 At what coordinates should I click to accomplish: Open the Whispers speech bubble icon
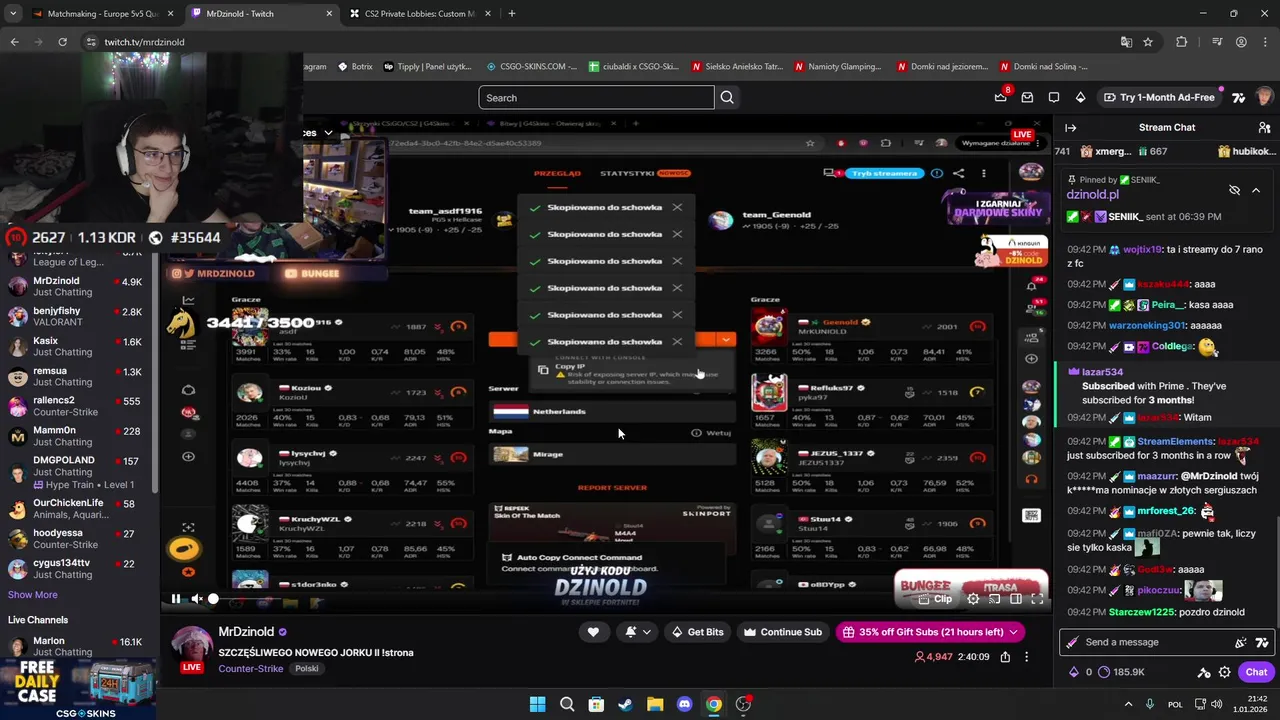click(1054, 97)
